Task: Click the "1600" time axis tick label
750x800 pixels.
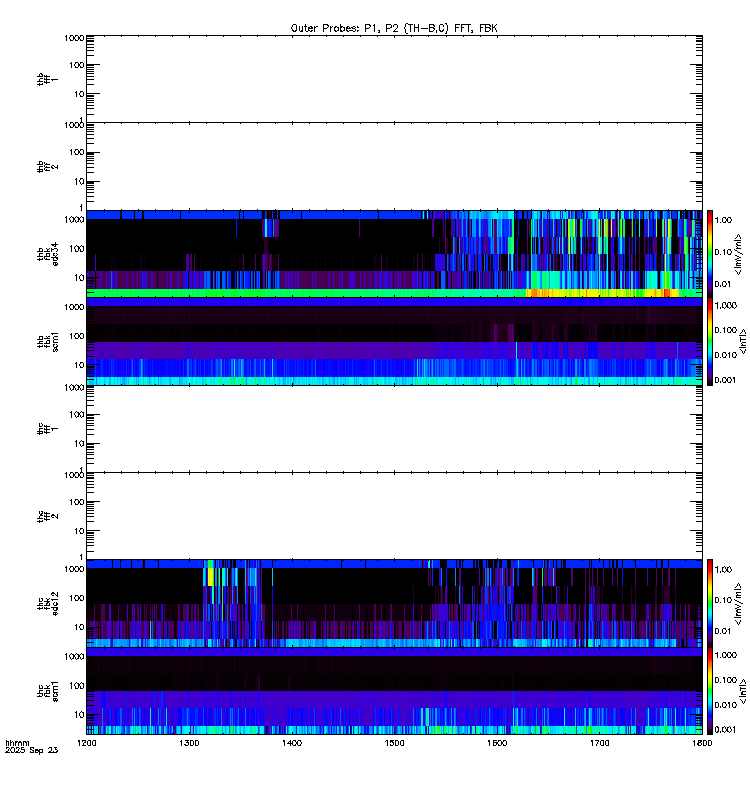Action: pos(497,743)
